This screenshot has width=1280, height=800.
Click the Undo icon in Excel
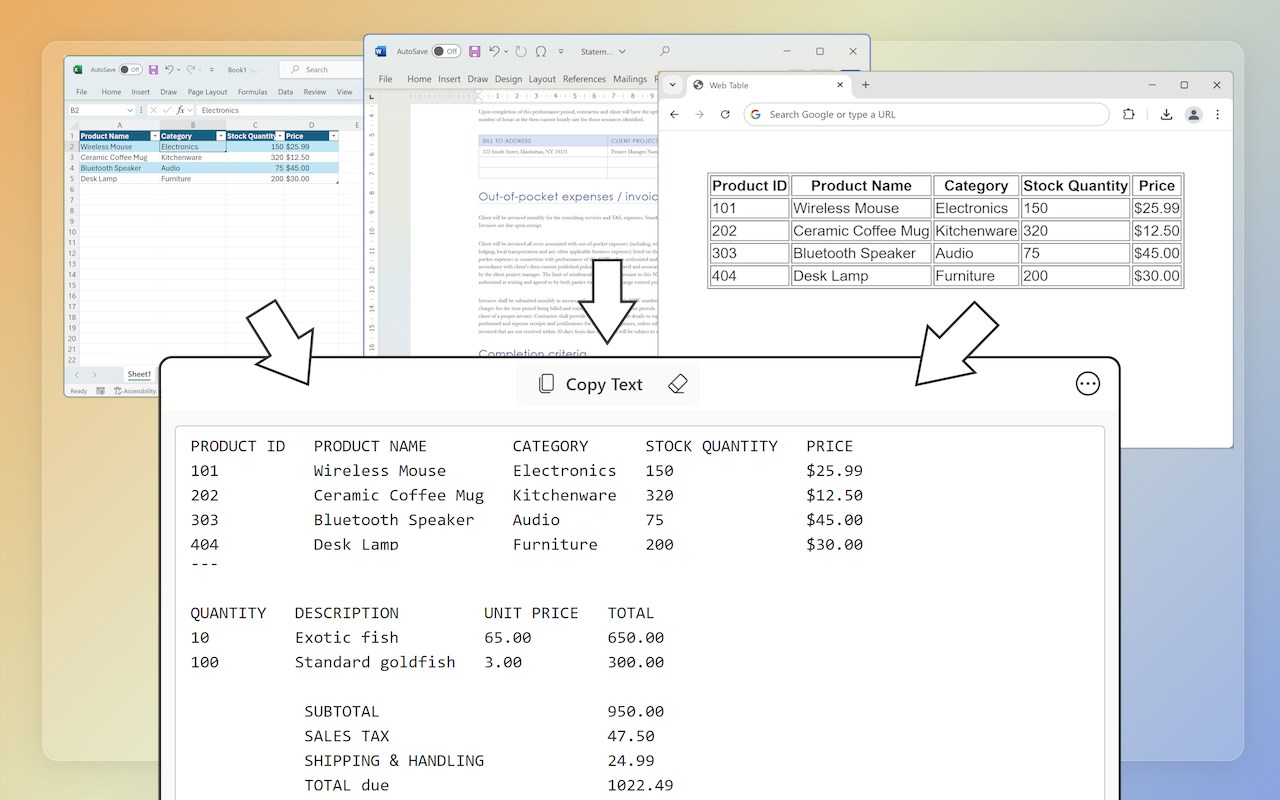click(x=168, y=70)
